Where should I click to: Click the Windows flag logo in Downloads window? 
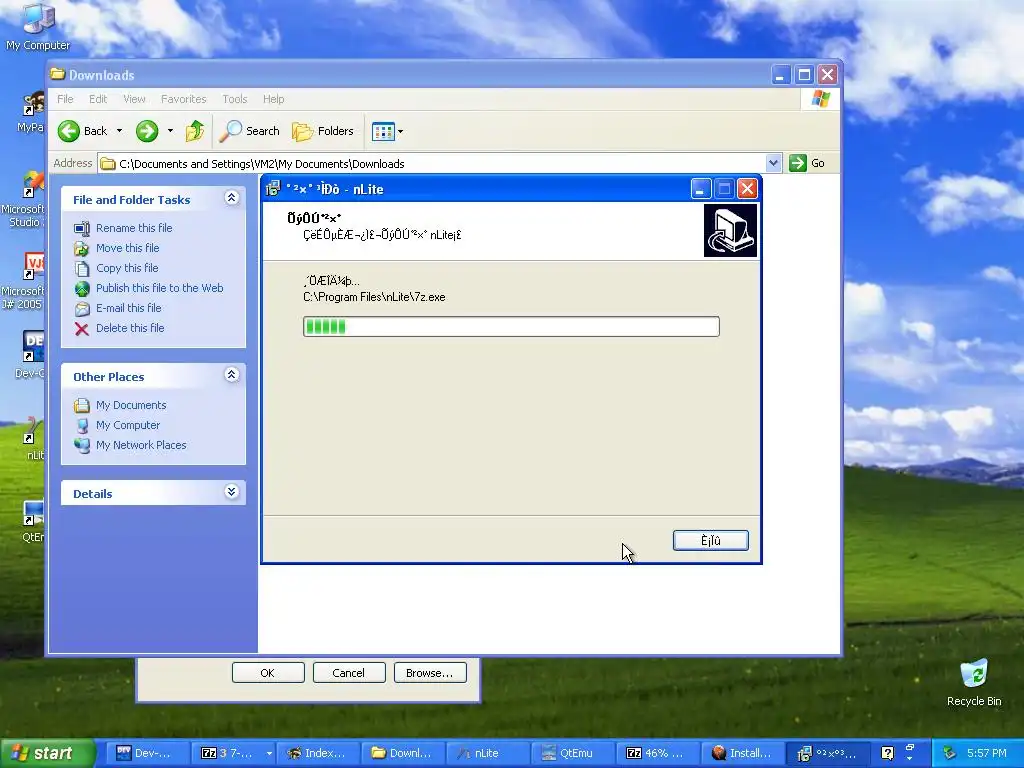point(820,99)
